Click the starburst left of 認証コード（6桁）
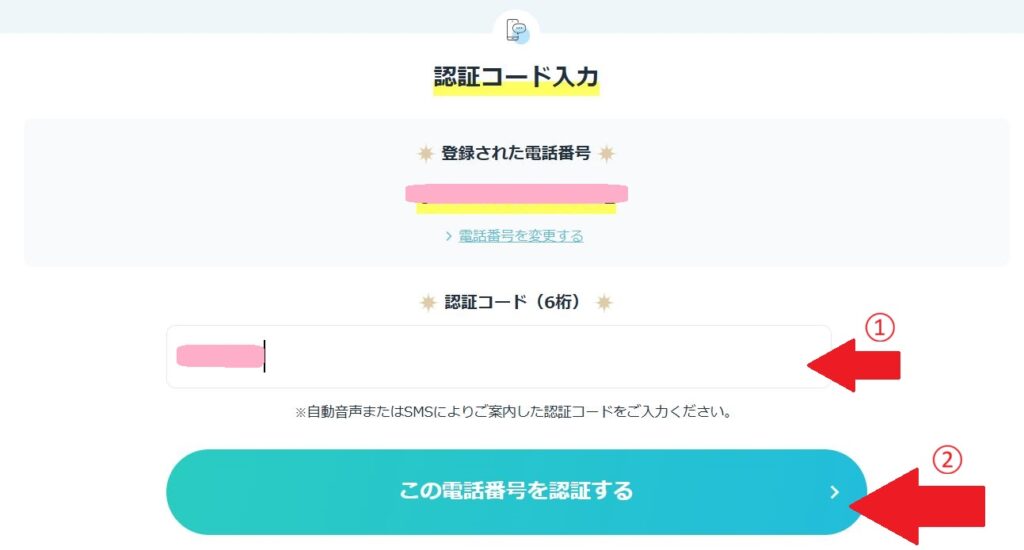This screenshot has width=1024, height=550. (428, 302)
